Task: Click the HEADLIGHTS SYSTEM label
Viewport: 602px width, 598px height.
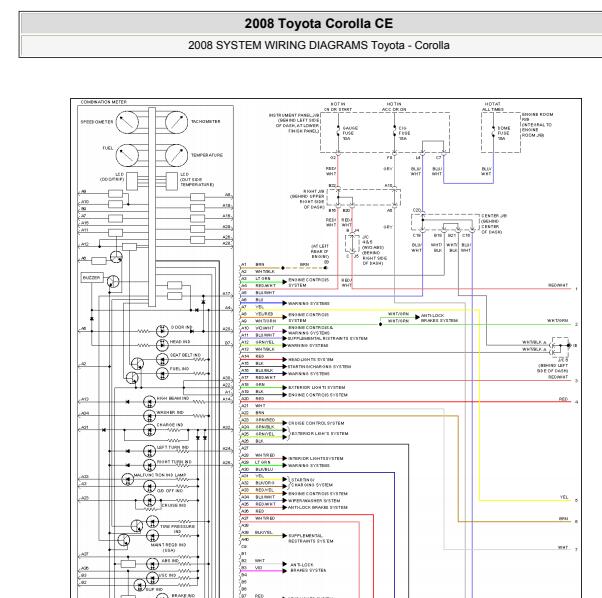Action: 311,360
